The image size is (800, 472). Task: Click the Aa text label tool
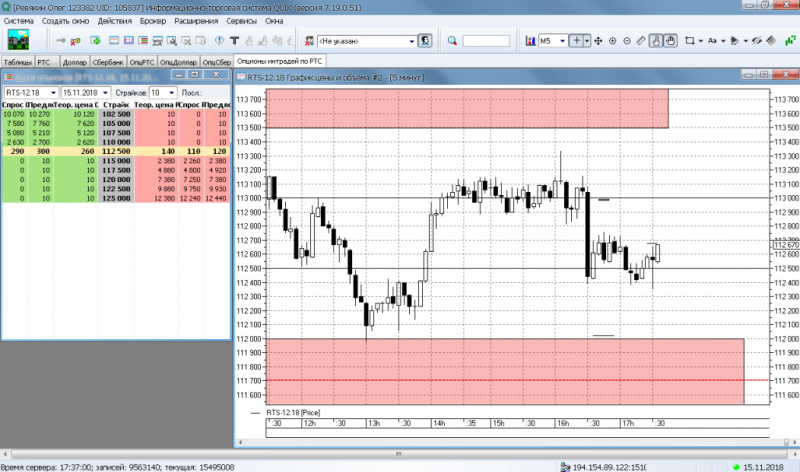712,41
